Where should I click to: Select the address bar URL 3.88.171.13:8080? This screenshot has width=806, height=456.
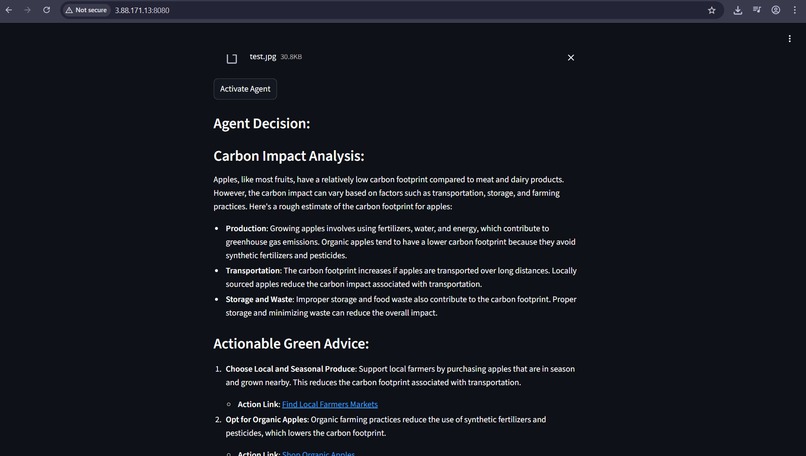(142, 10)
